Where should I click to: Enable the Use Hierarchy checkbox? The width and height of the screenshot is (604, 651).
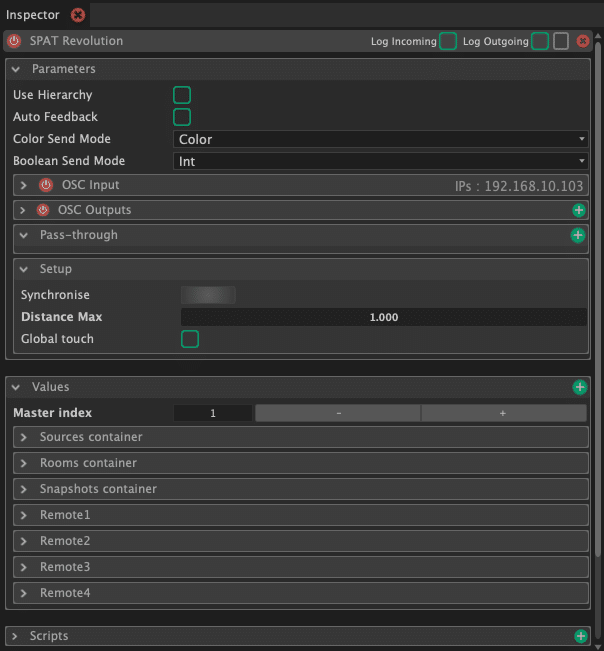(x=182, y=95)
